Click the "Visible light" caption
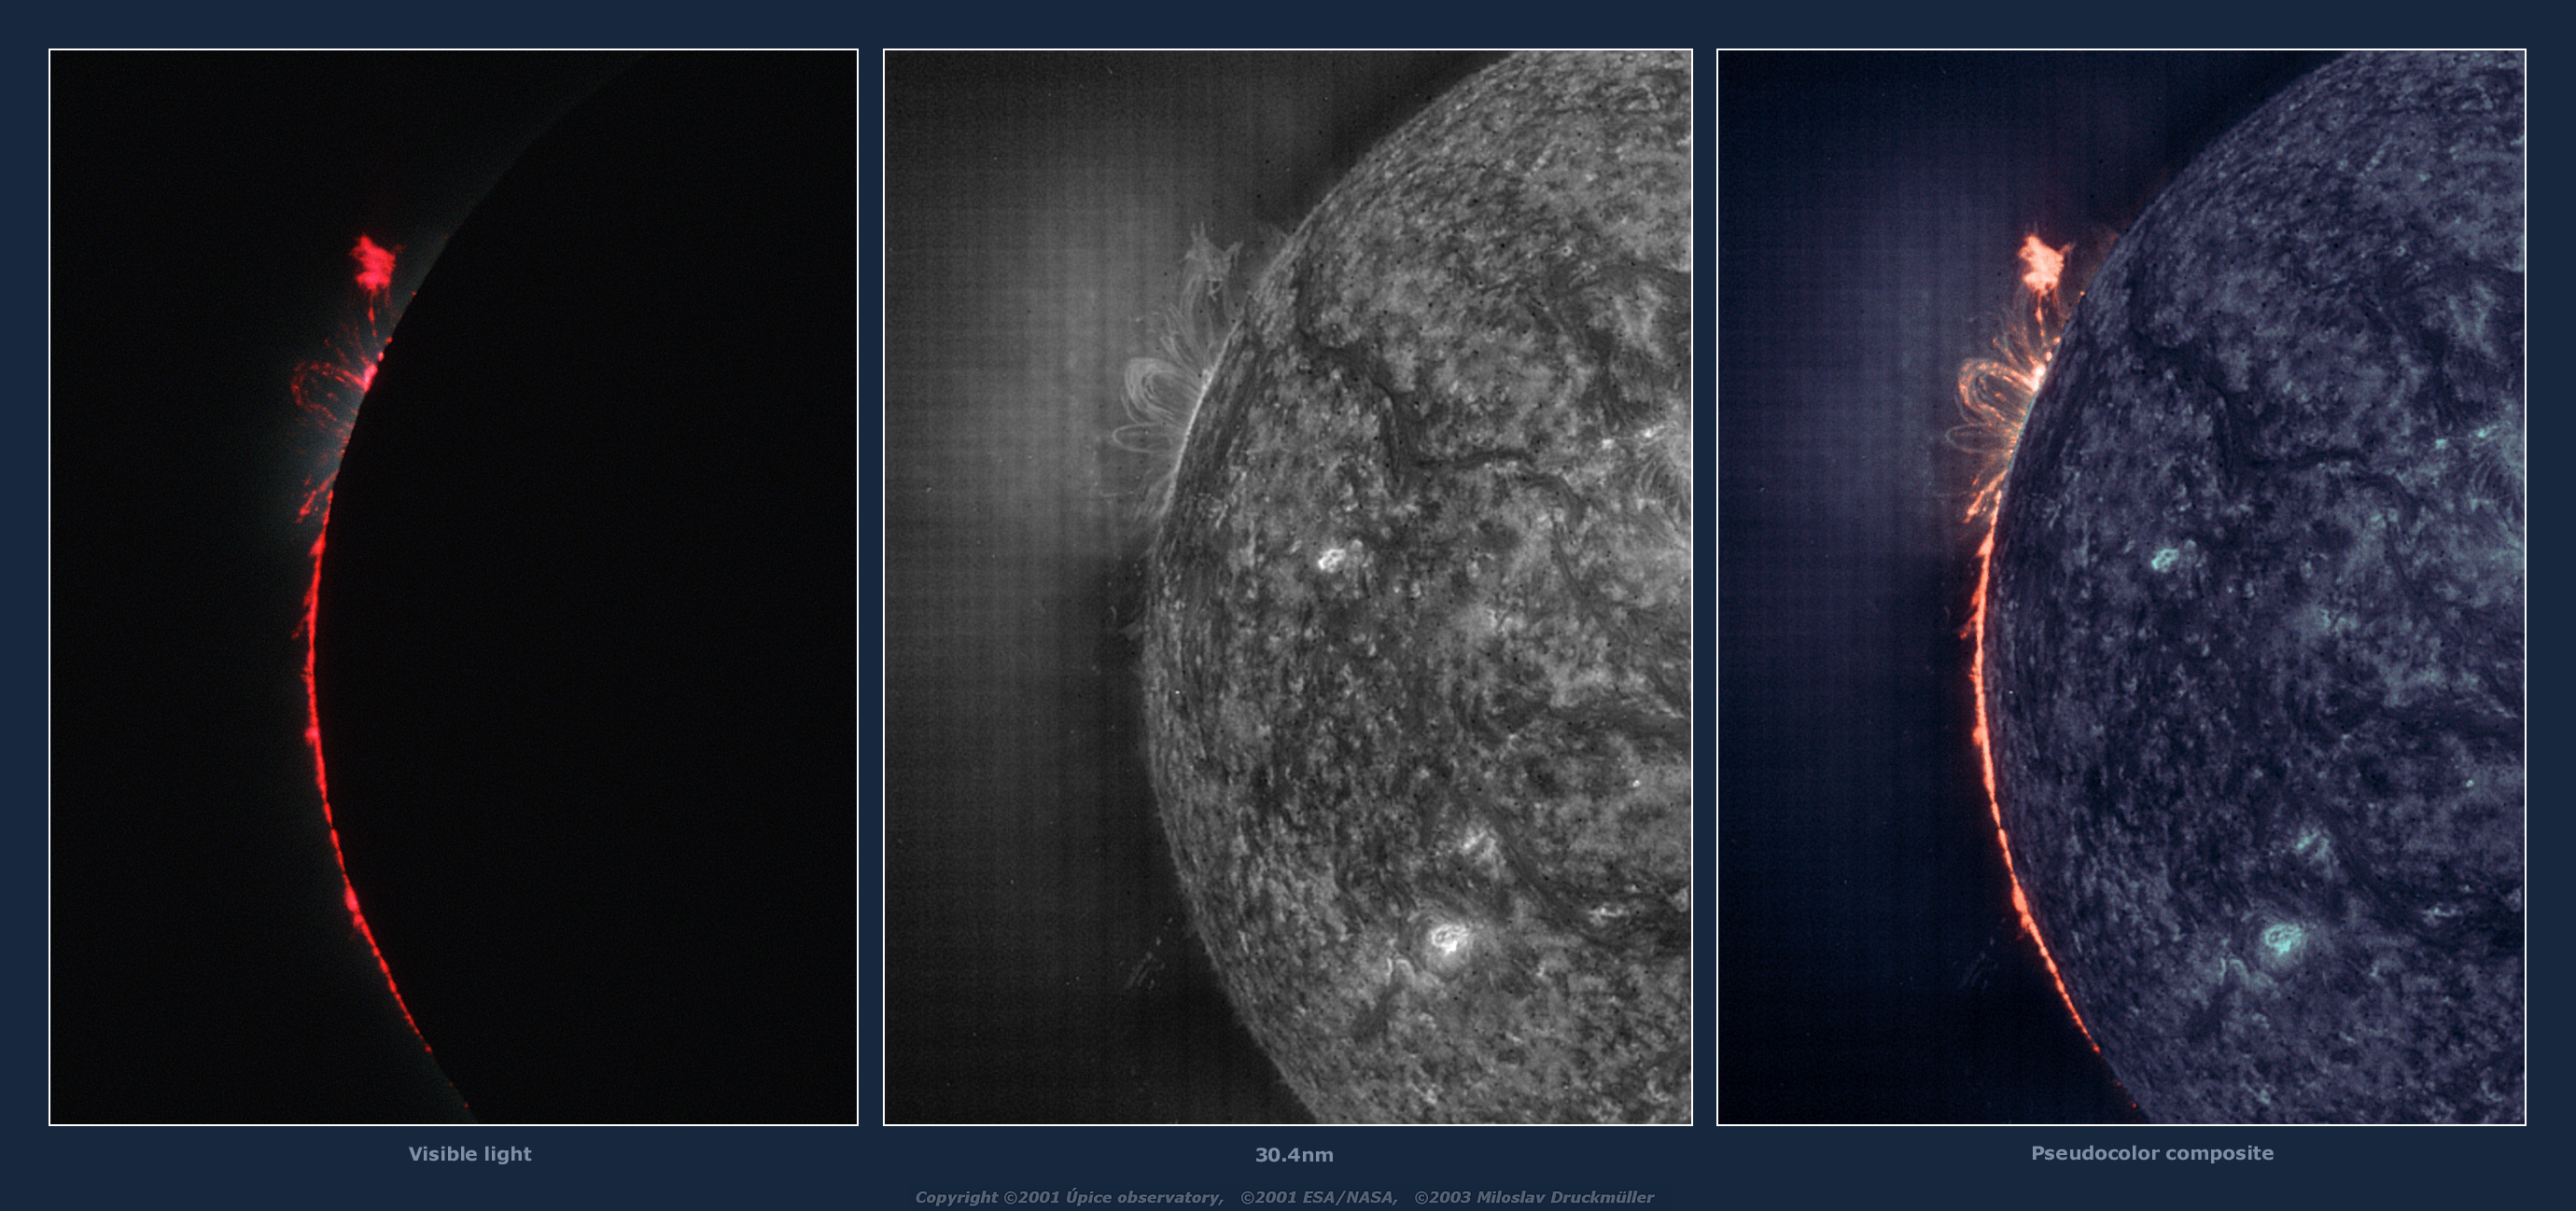Viewport: 2576px width, 1211px height. coord(469,1154)
